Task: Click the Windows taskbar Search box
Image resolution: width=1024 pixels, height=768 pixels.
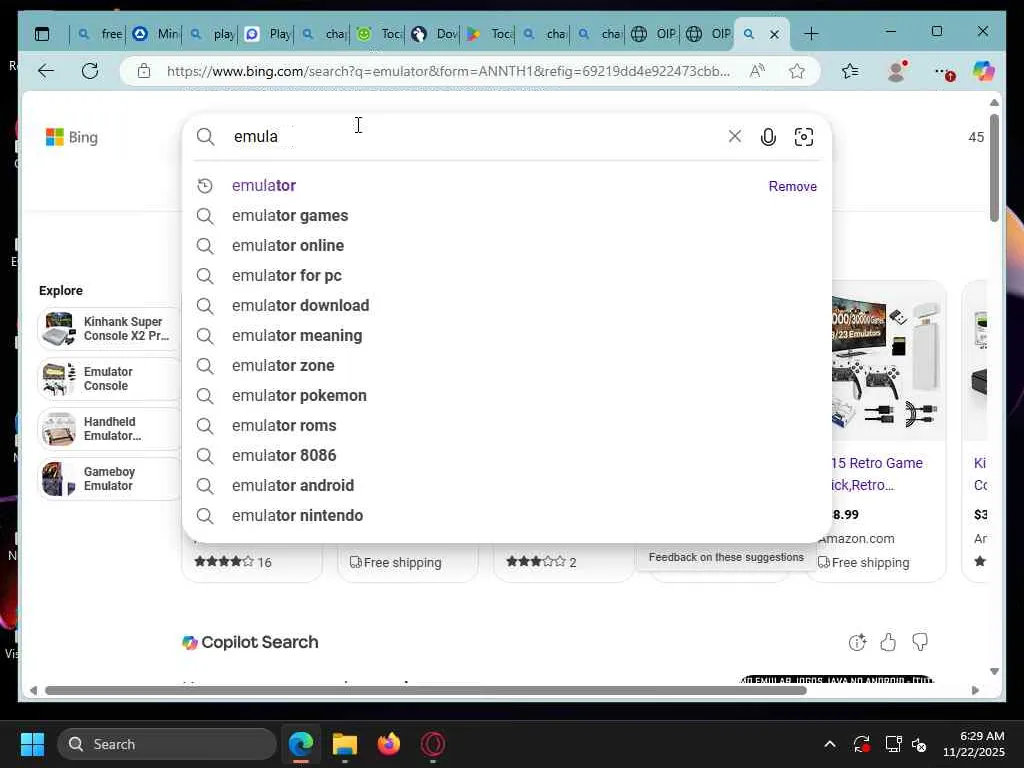Action: click(x=167, y=744)
